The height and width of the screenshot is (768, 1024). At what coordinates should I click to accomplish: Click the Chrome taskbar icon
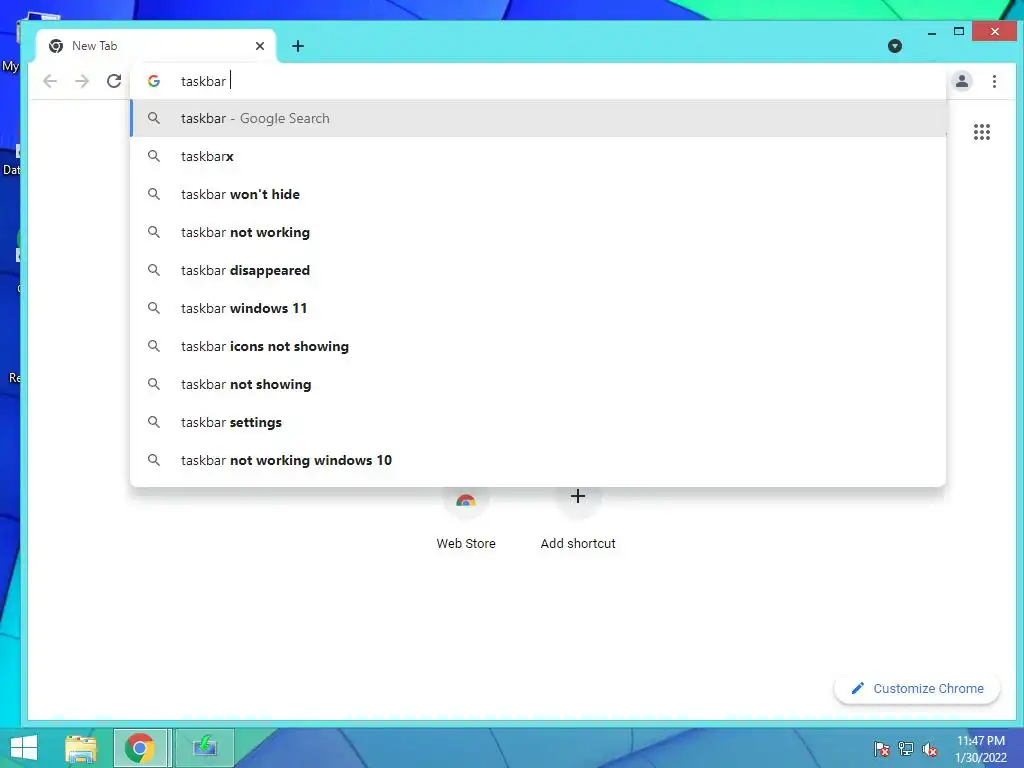pyautogui.click(x=140, y=748)
